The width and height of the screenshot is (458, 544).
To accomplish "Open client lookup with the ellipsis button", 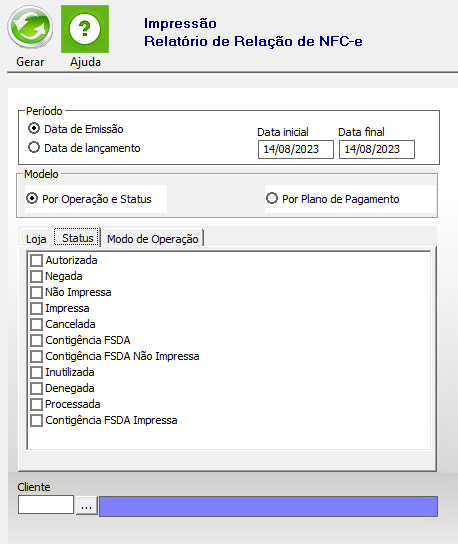I will (x=86, y=505).
